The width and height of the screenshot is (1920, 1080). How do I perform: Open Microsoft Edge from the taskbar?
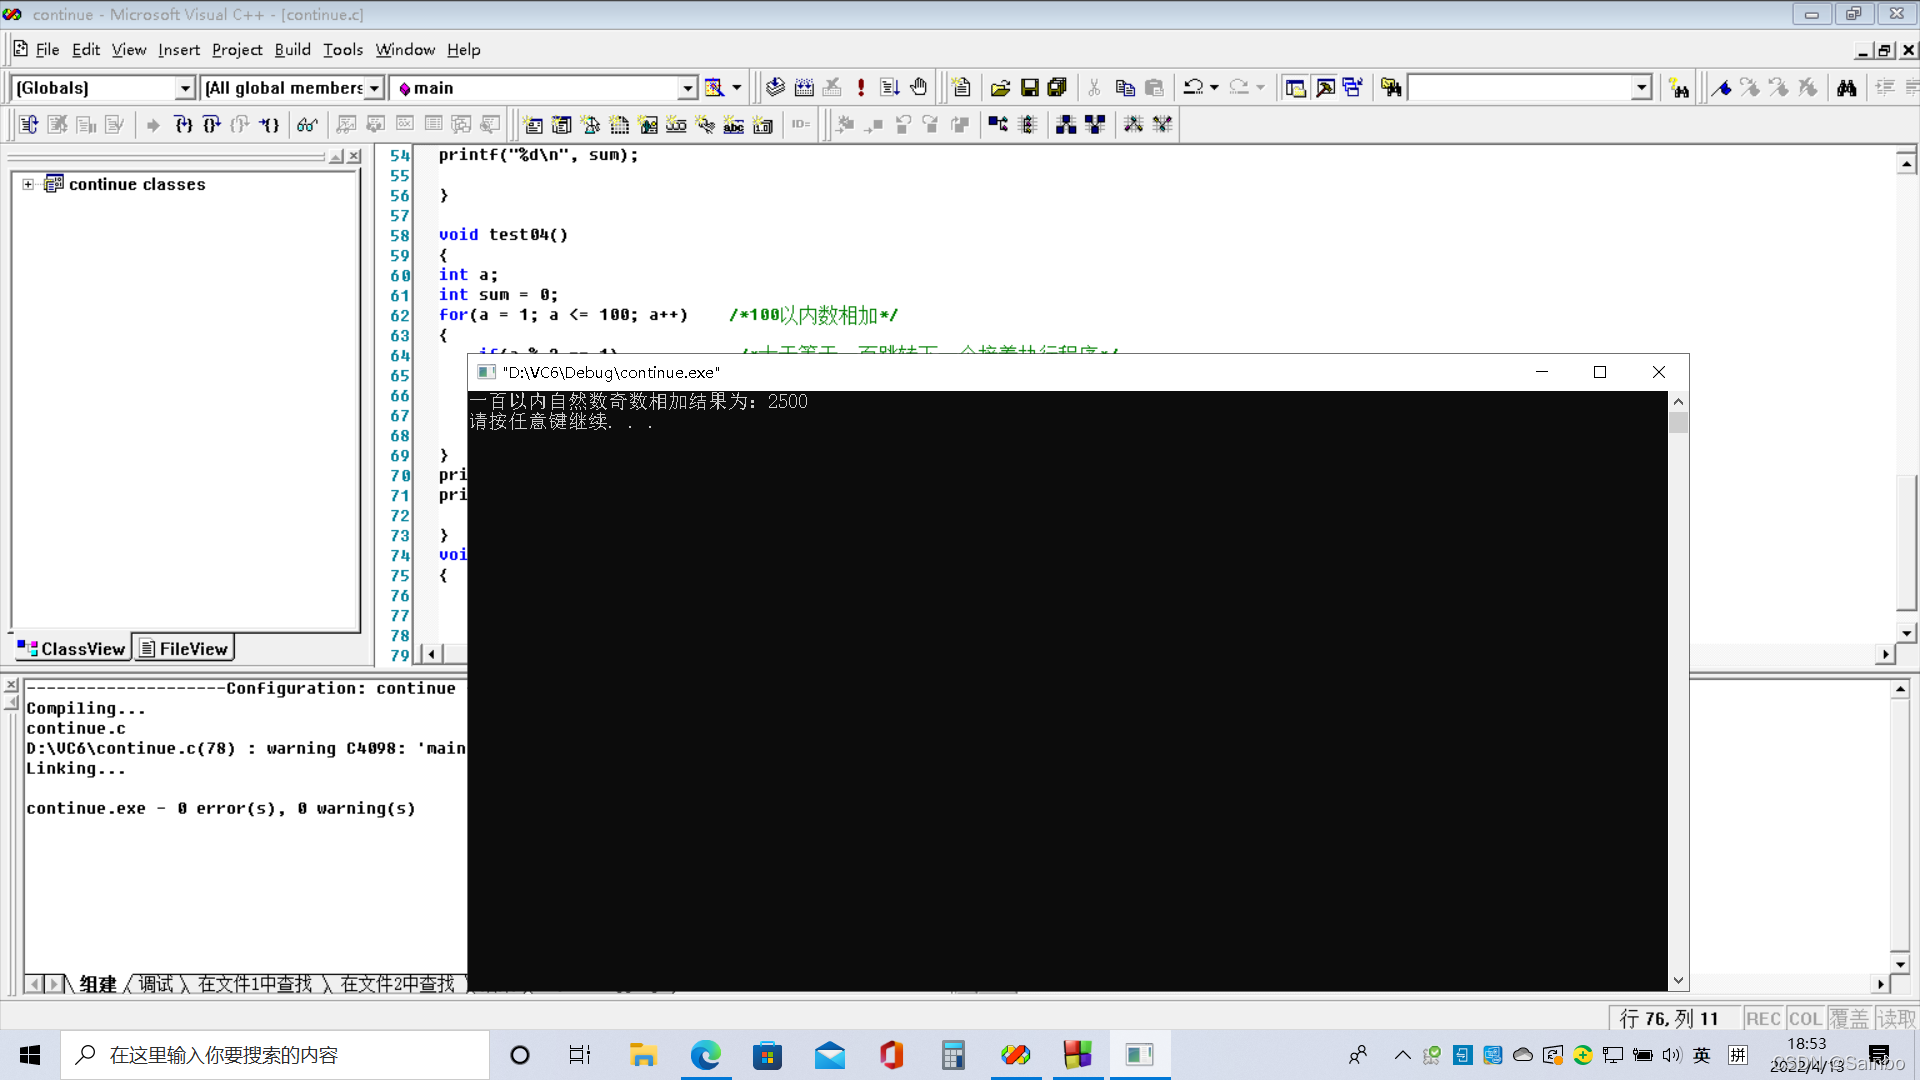point(705,1055)
